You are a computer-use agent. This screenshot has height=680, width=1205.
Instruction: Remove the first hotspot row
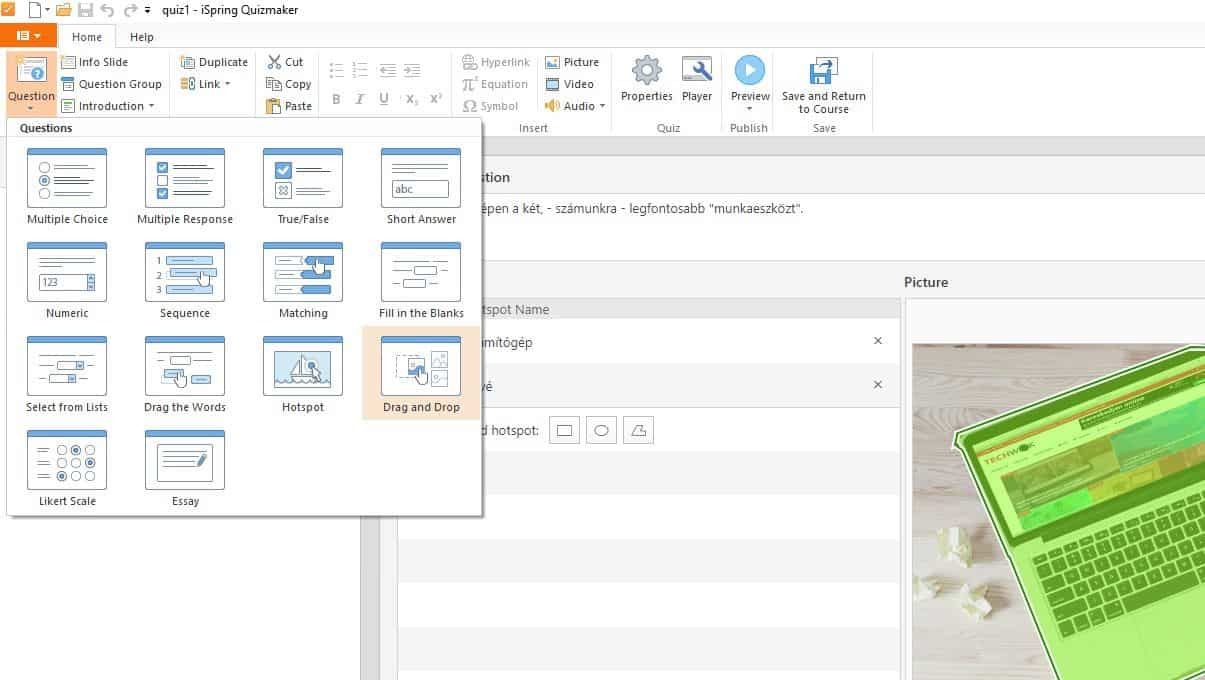click(878, 341)
